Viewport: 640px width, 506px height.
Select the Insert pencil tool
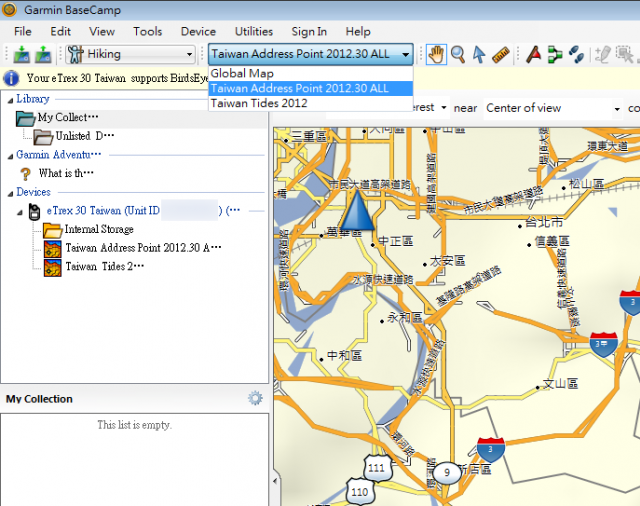602,54
